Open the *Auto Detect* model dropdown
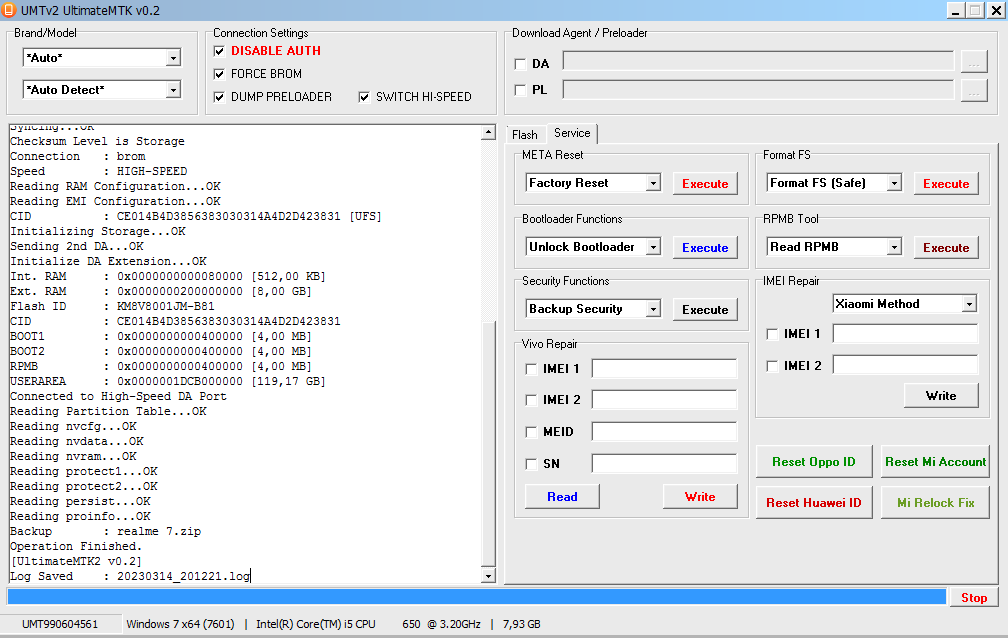Viewport: 1008px width, 638px height. 173,90
